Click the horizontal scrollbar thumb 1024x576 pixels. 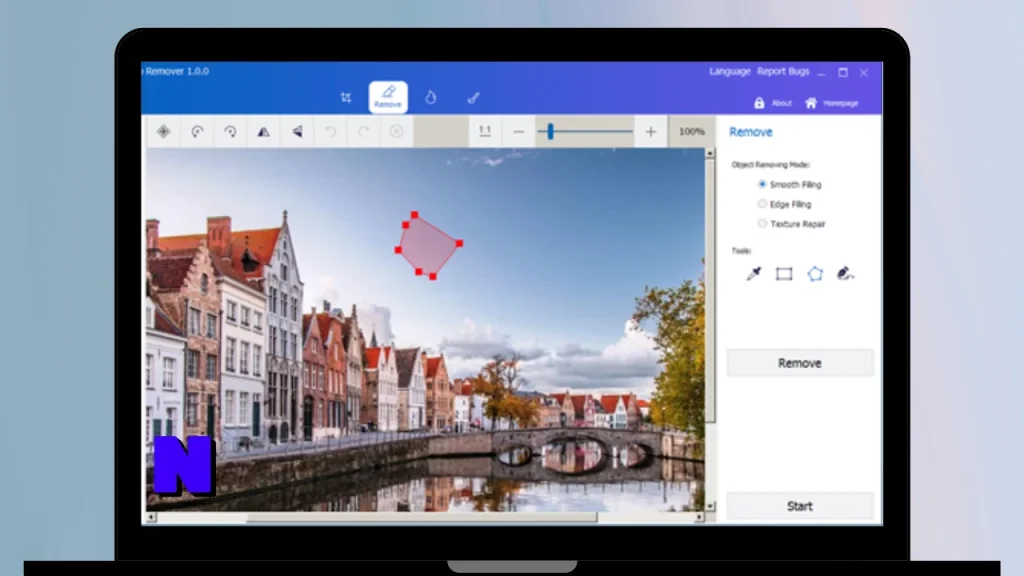421,517
